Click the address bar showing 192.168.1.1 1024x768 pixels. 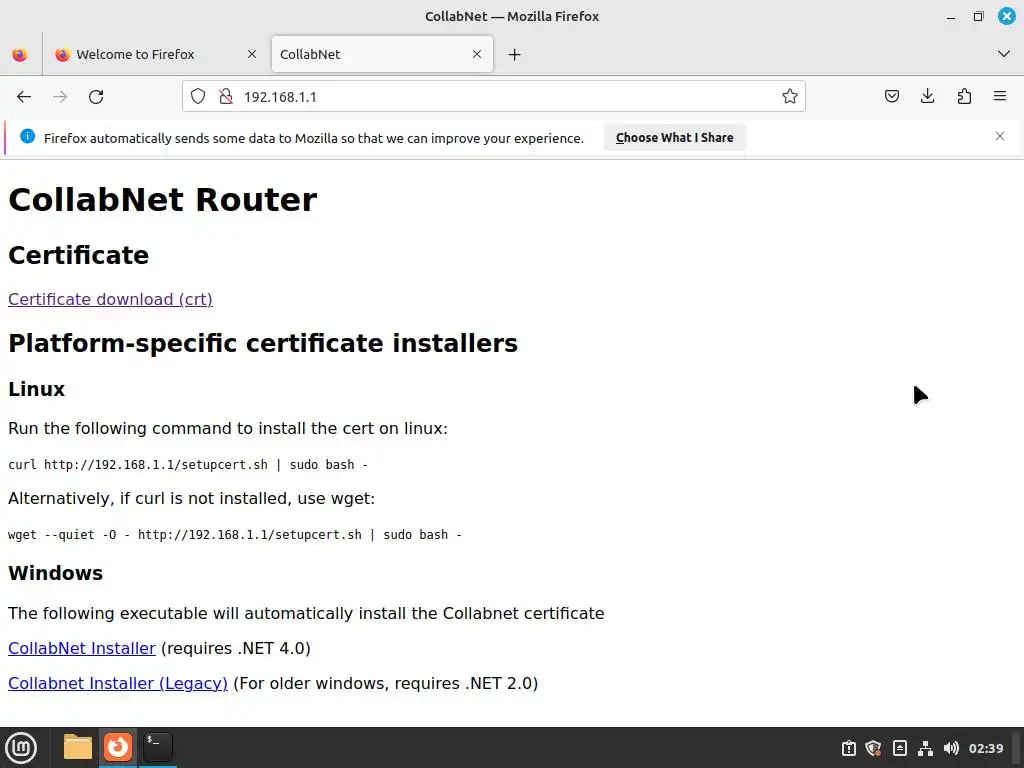pyautogui.click(x=493, y=97)
